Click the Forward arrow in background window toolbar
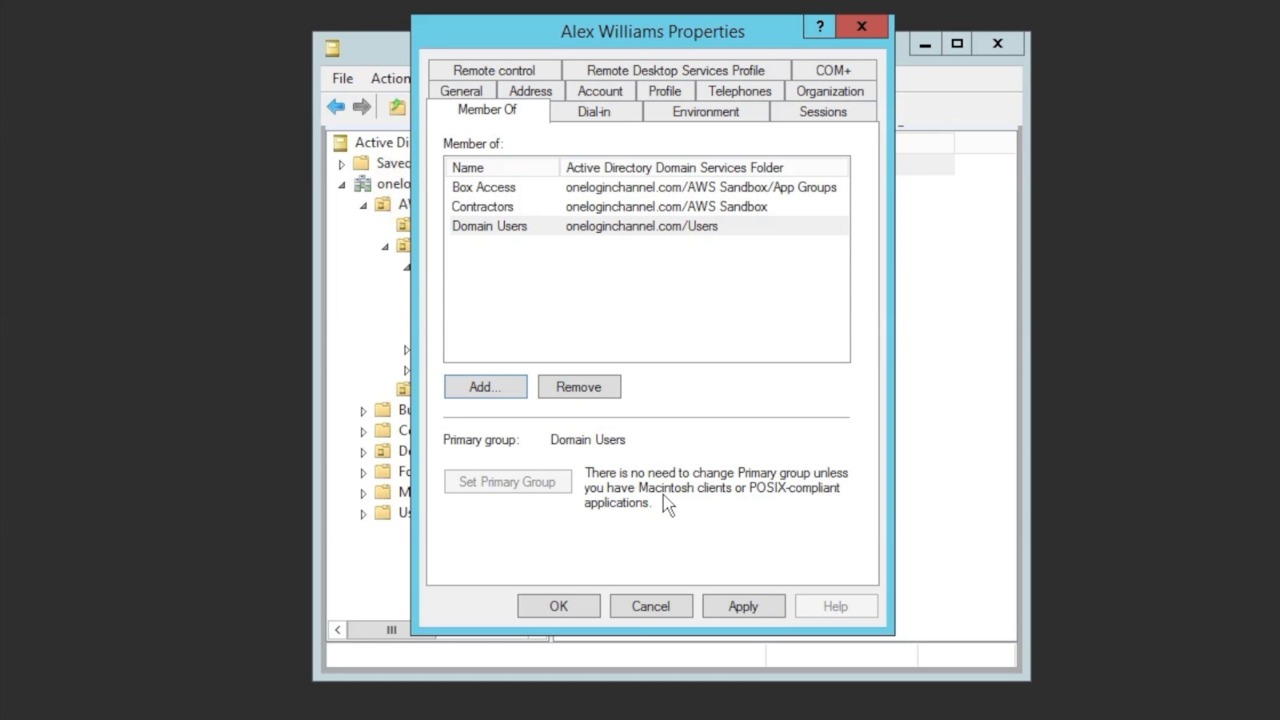Screen dimensions: 1280x720 [x=362, y=107]
